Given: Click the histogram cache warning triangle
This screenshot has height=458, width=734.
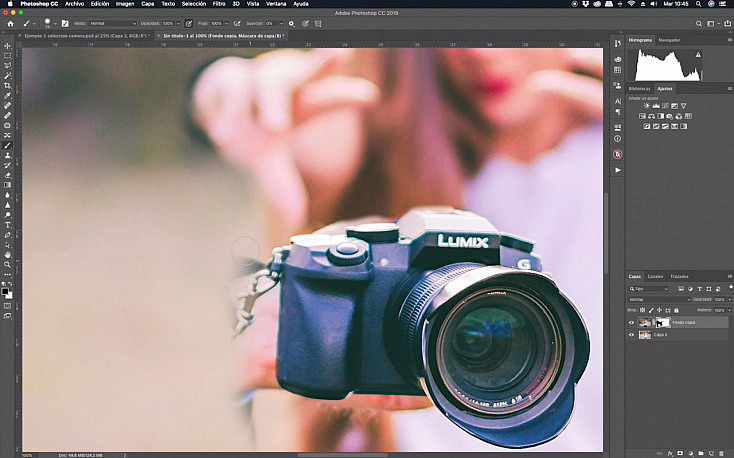Looking at the screenshot, I should 698,55.
